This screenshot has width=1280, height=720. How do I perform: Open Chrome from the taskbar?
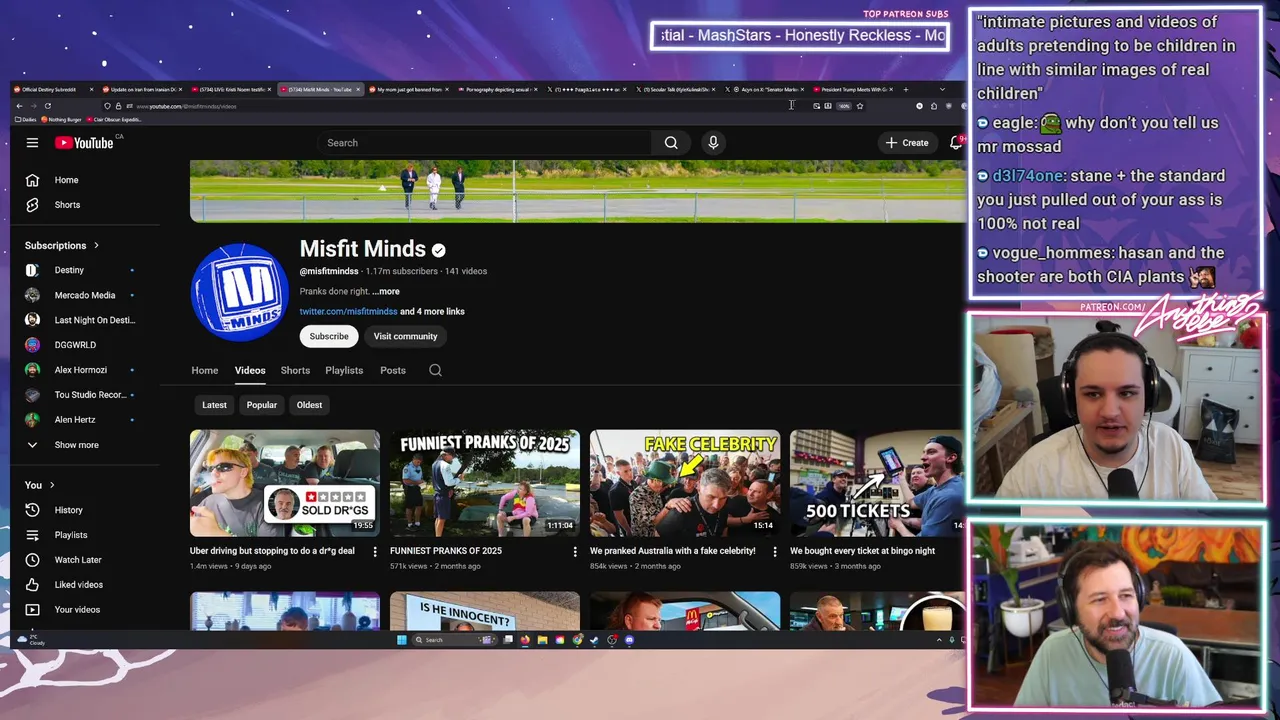578,640
